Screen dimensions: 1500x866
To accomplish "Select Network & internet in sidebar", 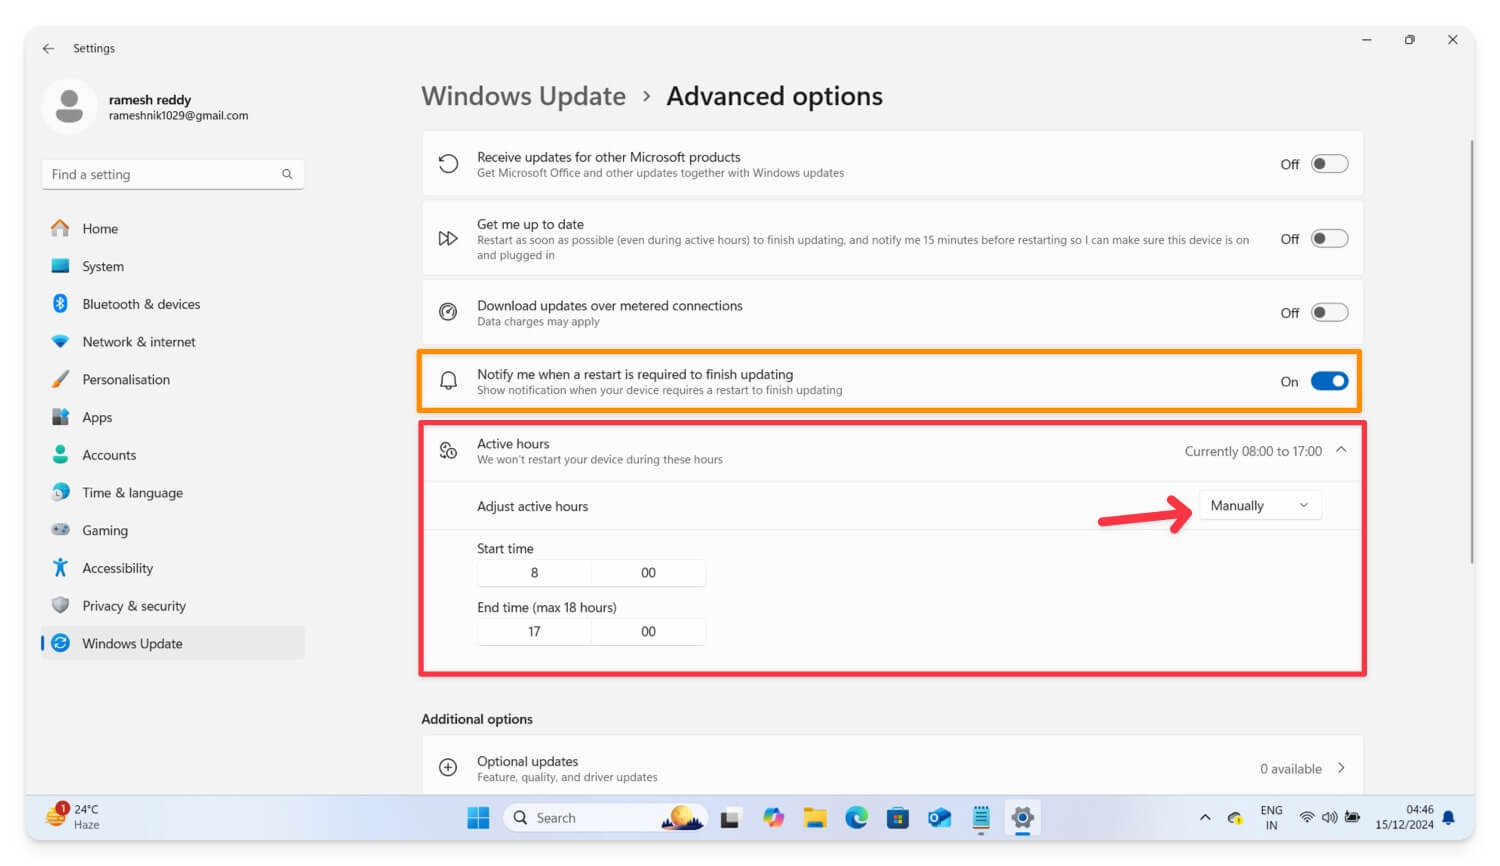I will [x=138, y=341].
